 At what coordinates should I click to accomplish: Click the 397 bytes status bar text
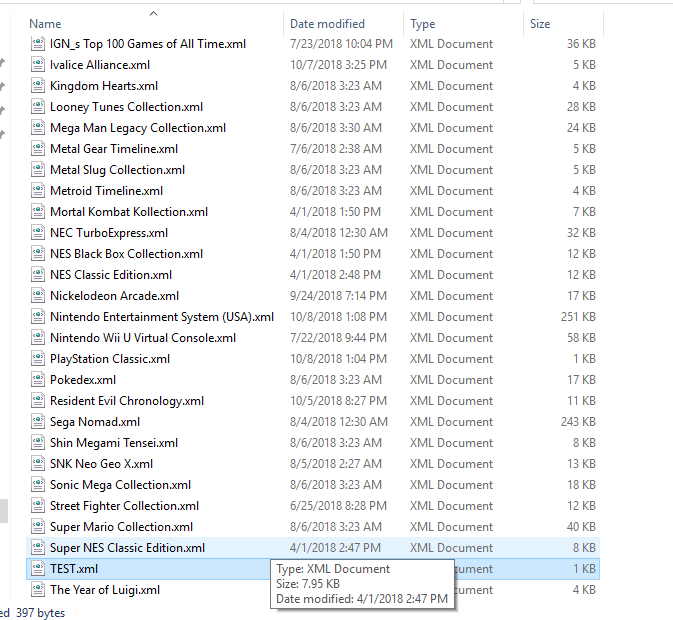[x=40, y=613]
